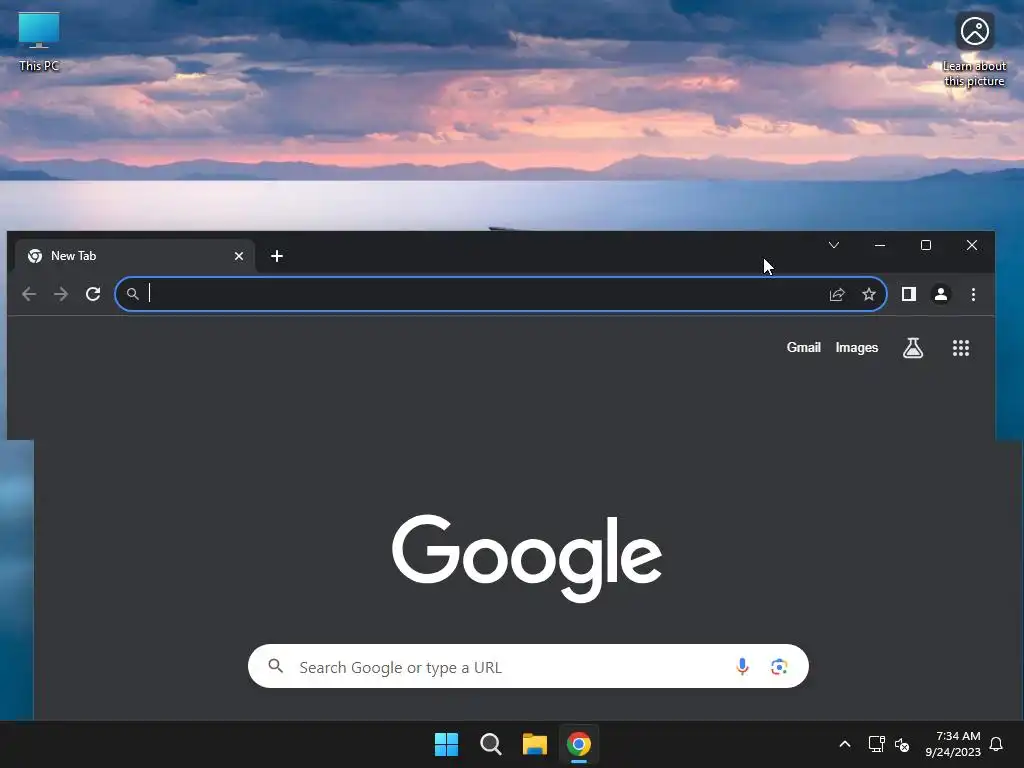Click the Search Google or type a URL box
This screenshot has width=1024, height=768.
tap(528, 666)
